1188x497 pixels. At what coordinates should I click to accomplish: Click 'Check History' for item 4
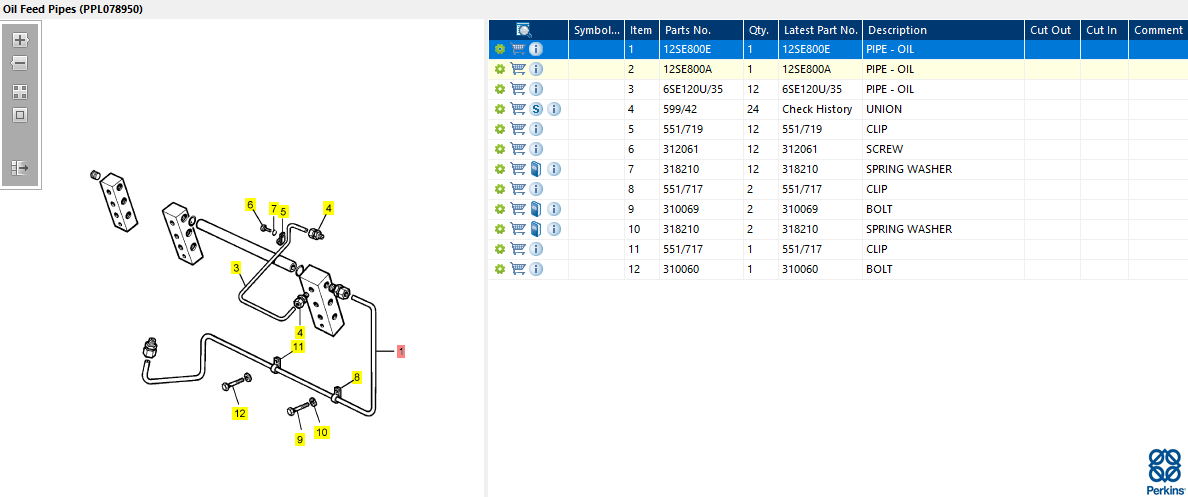[x=817, y=109]
